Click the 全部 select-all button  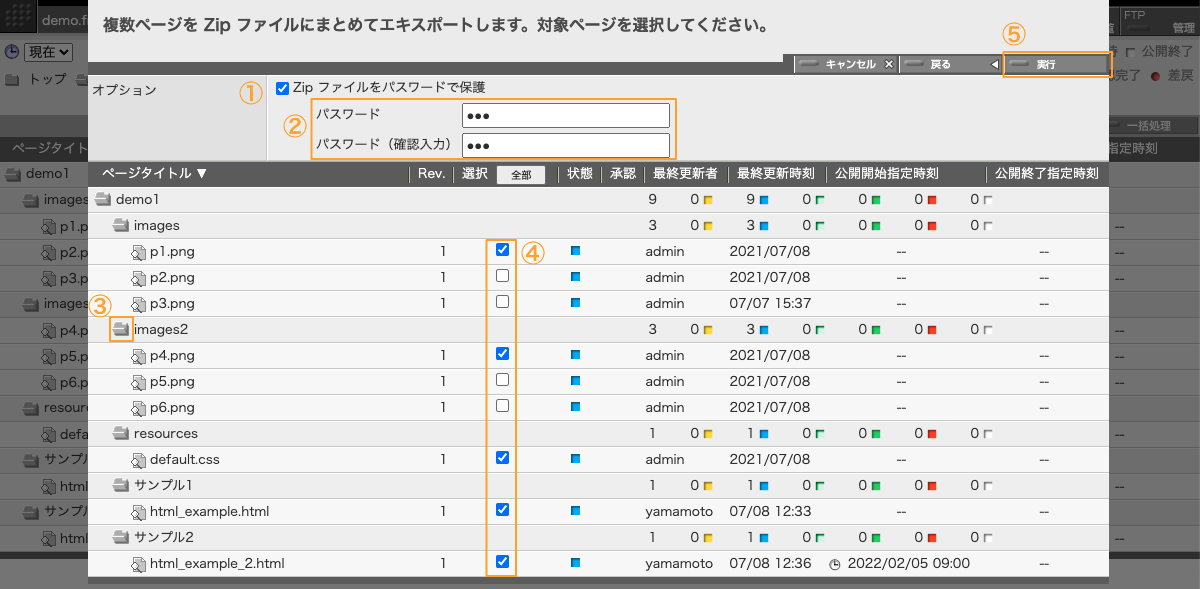pyautogui.click(x=521, y=175)
